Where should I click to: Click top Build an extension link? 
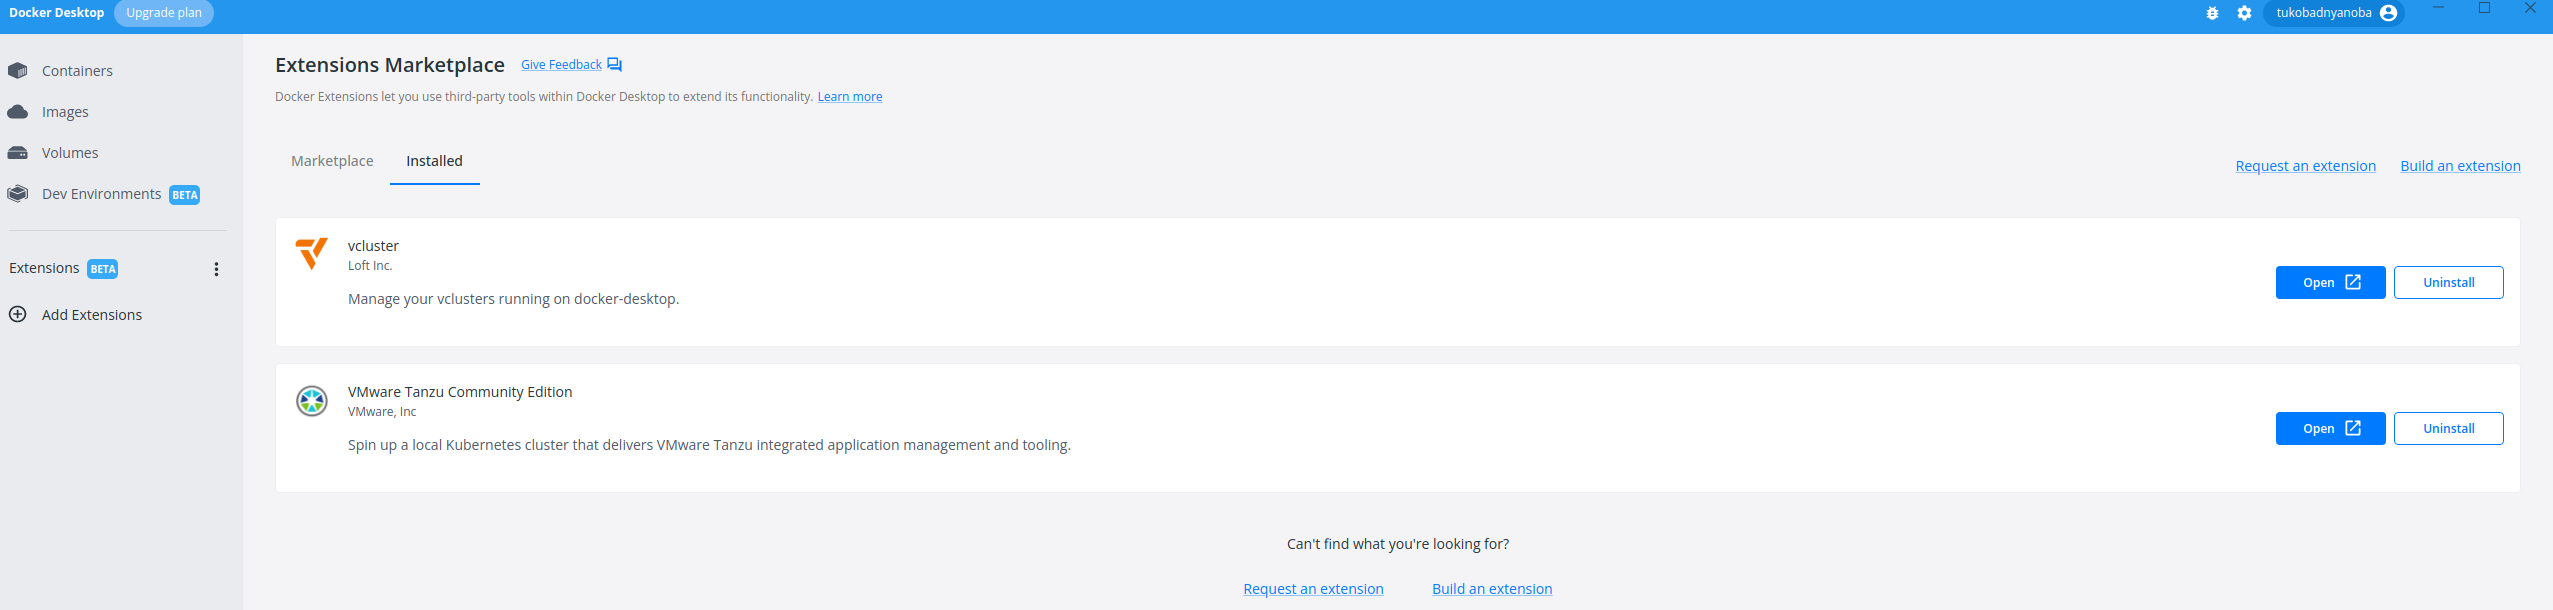2460,166
